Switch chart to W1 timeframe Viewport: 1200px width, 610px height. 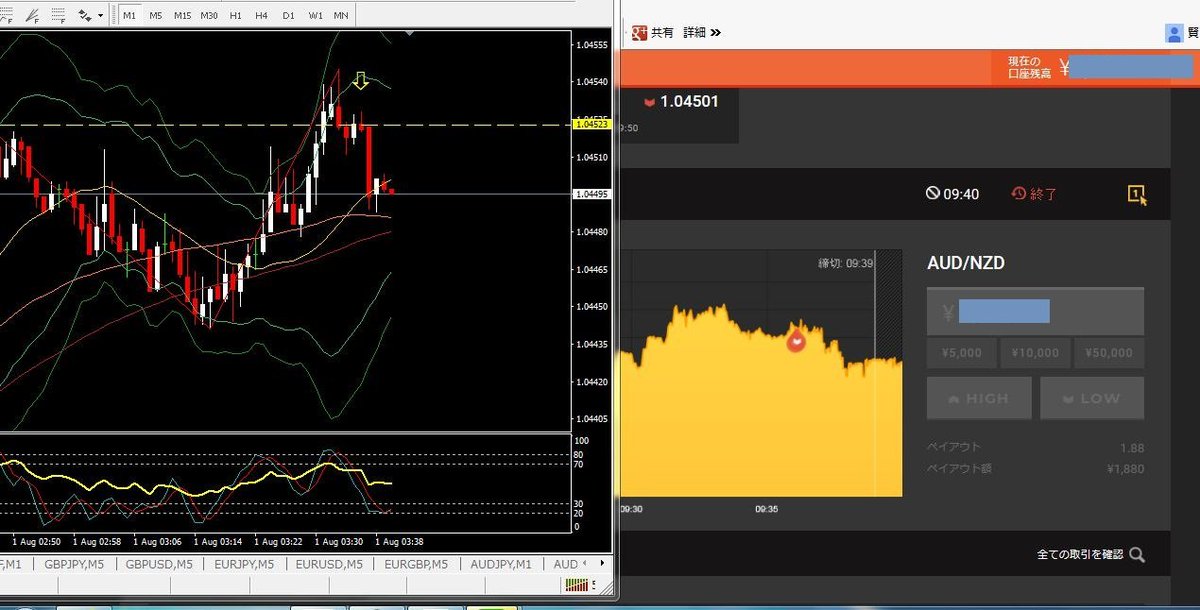[315, 16]
